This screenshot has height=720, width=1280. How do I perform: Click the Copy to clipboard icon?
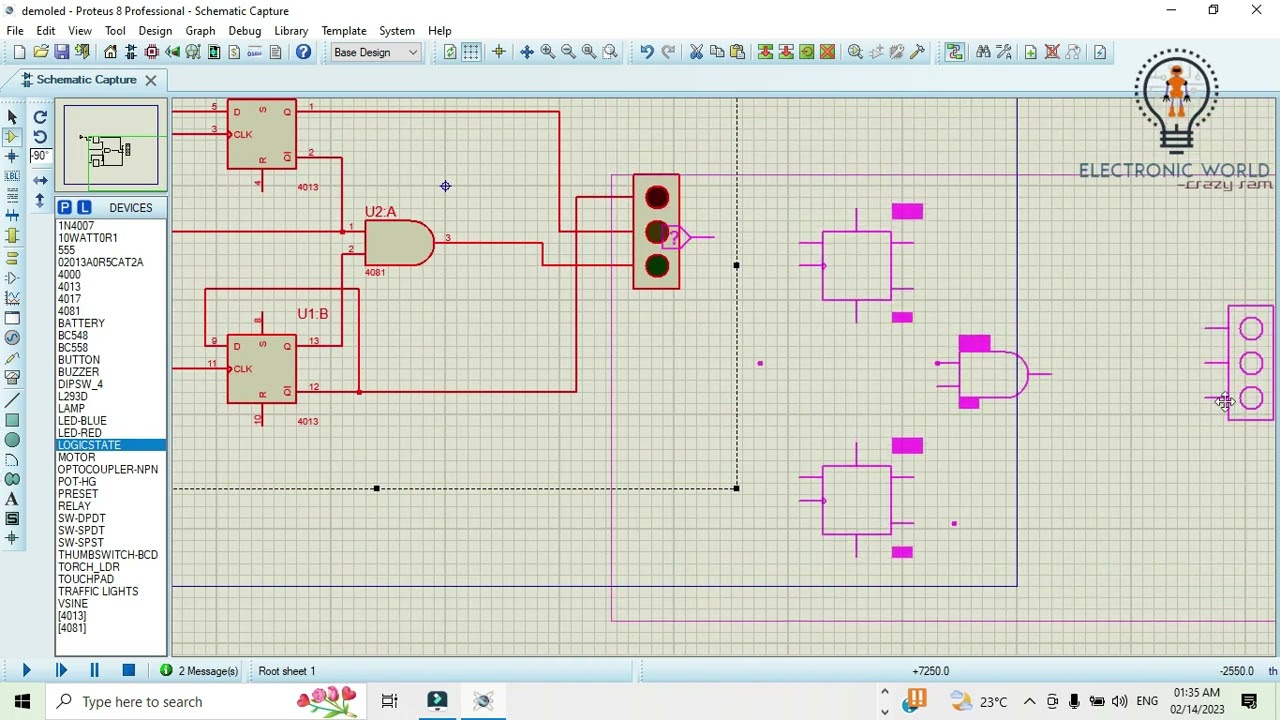tap(717, 52)
